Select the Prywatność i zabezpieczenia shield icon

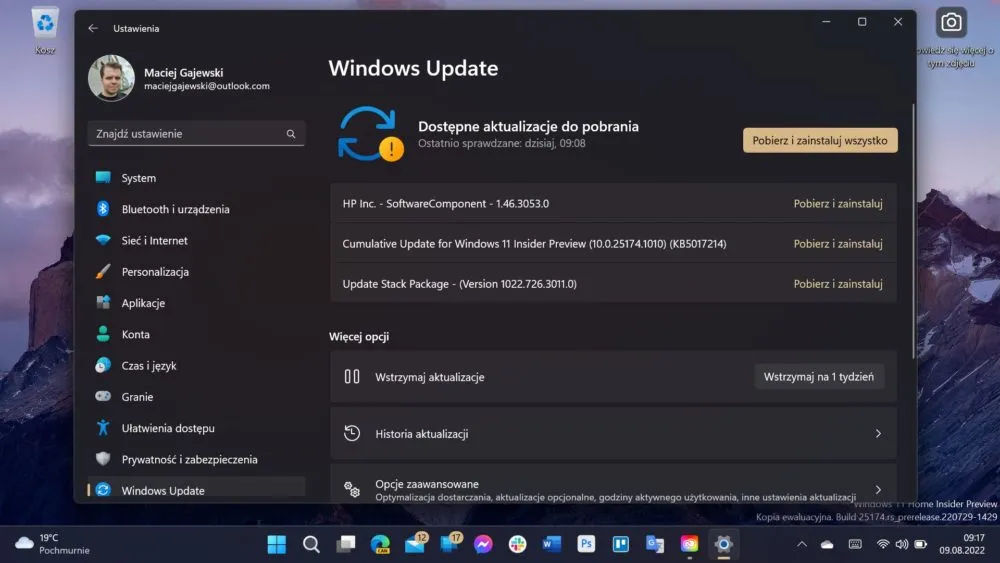click(103, 458)
